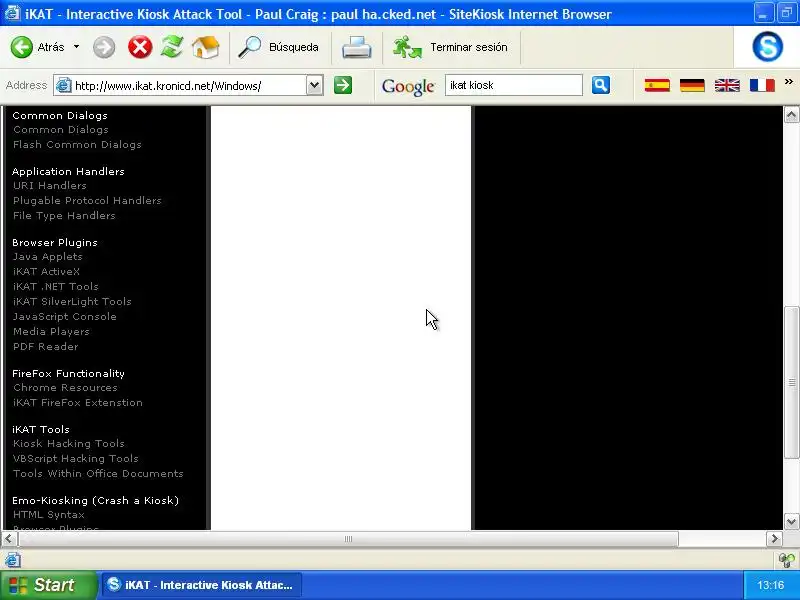Switch language with the German flag
This screenshot has width=800, height=600.
click(692, 85)
